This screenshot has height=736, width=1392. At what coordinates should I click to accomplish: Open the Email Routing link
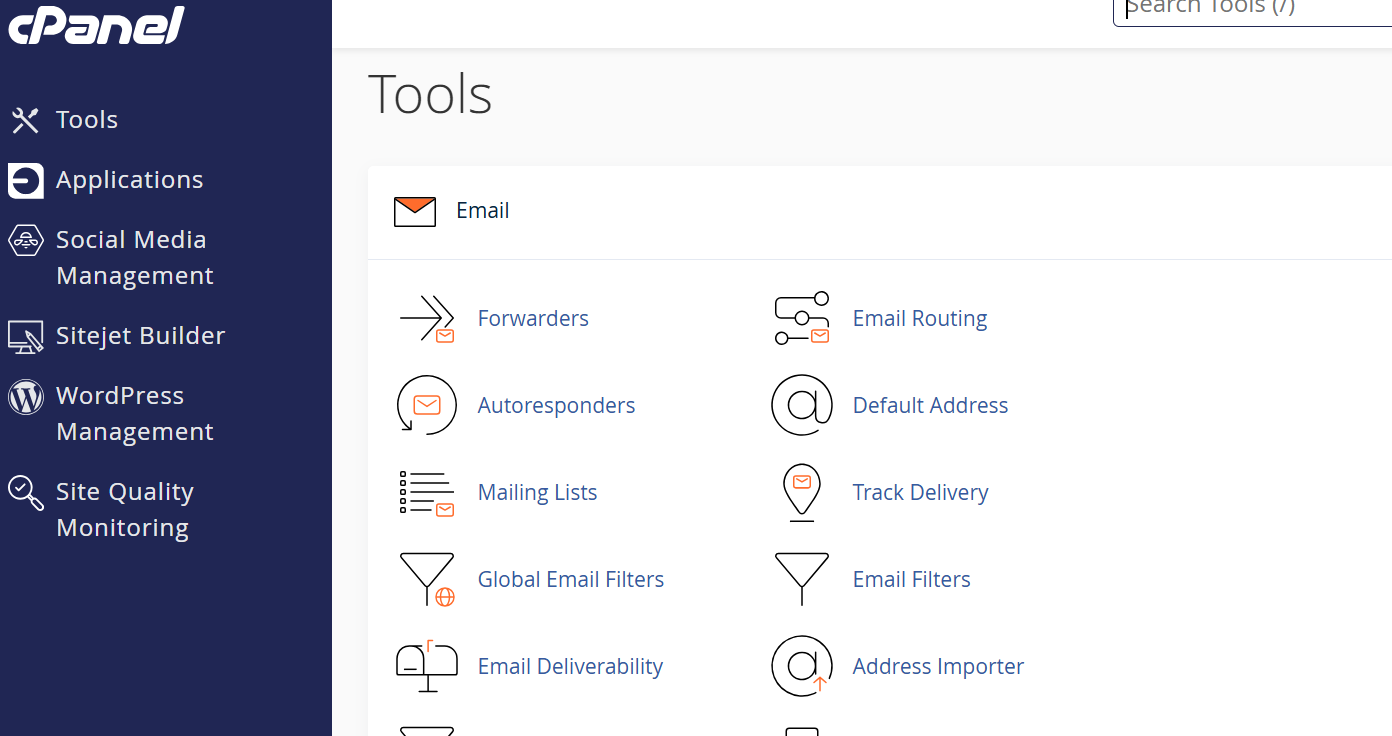920,319
